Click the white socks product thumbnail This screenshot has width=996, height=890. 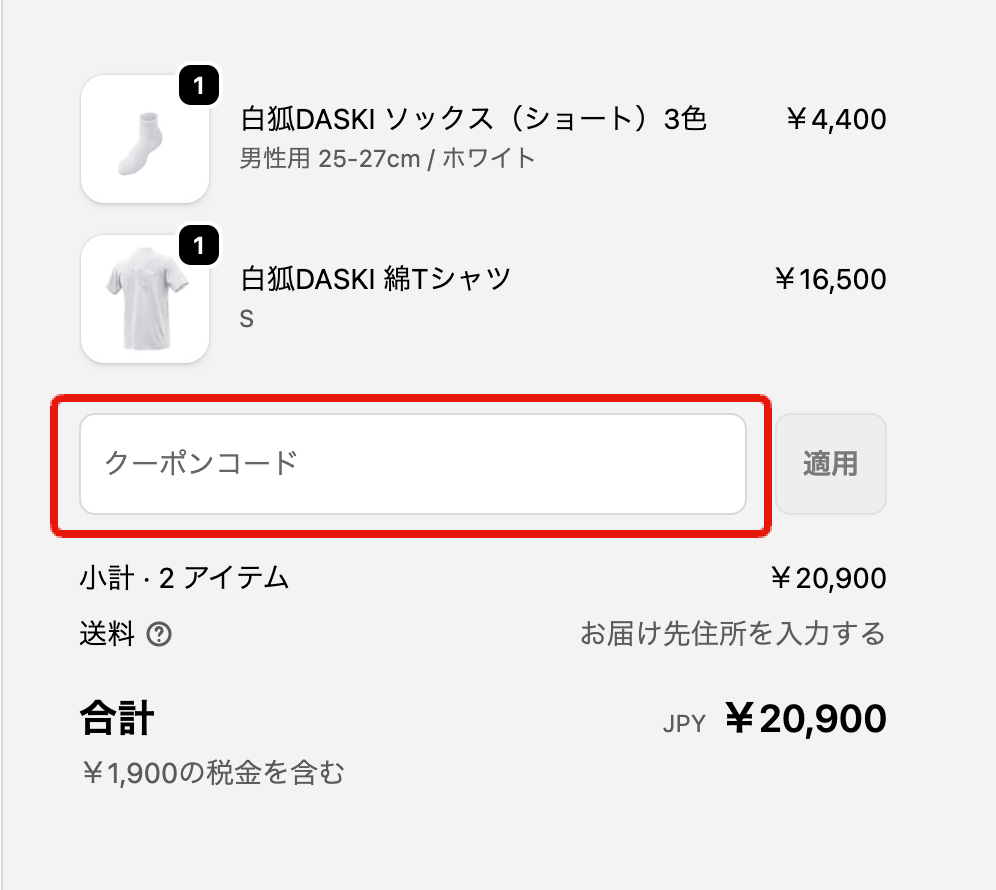pos(144,139)
